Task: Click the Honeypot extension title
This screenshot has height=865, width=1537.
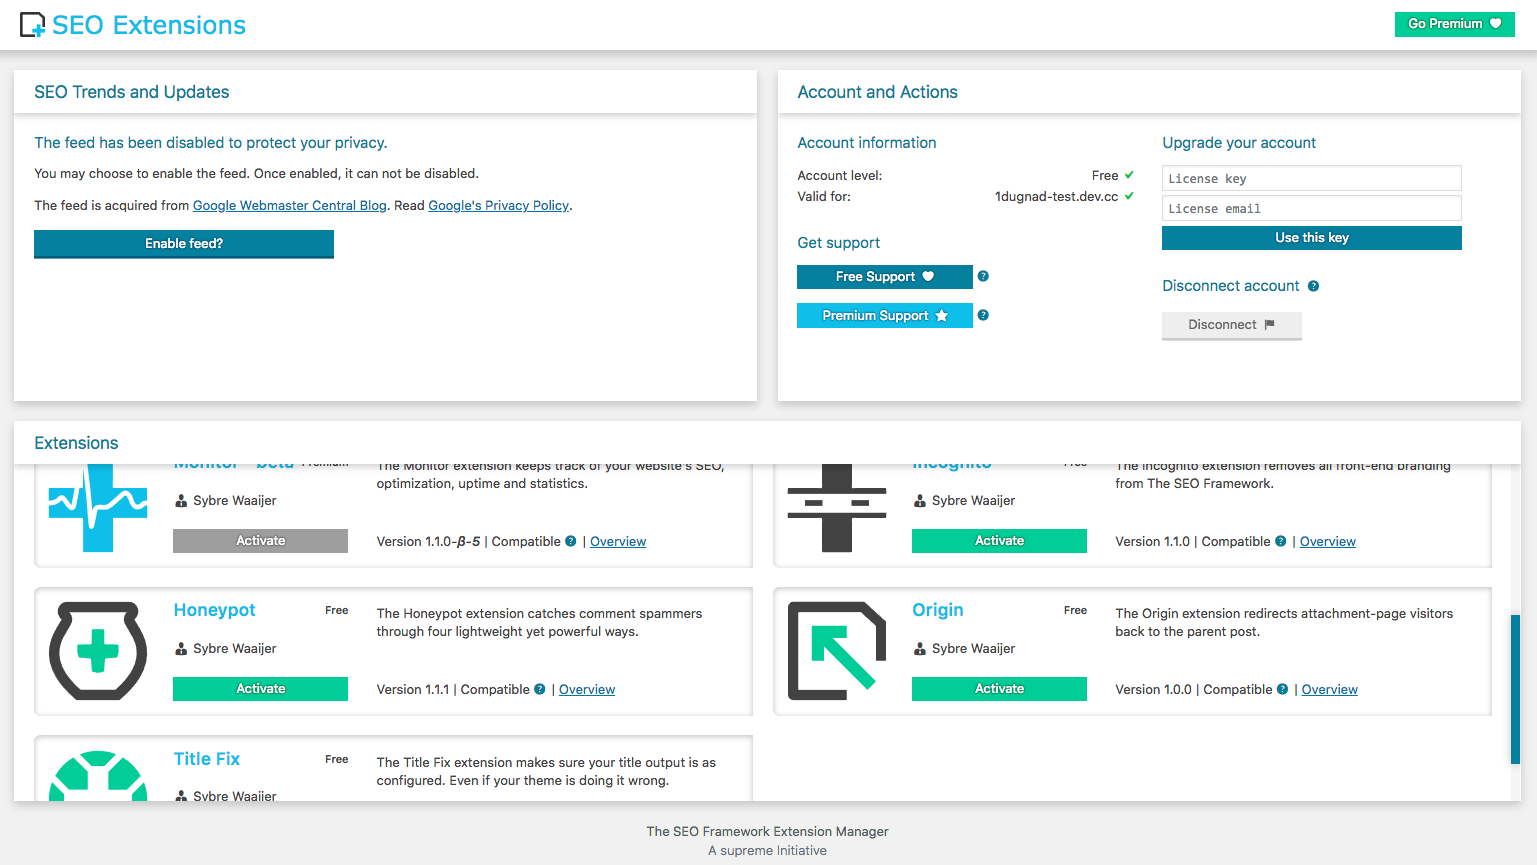Action: point(214,610)
